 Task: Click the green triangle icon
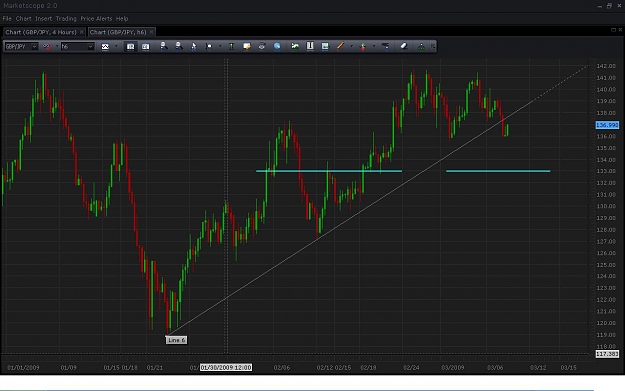(421, 46)
